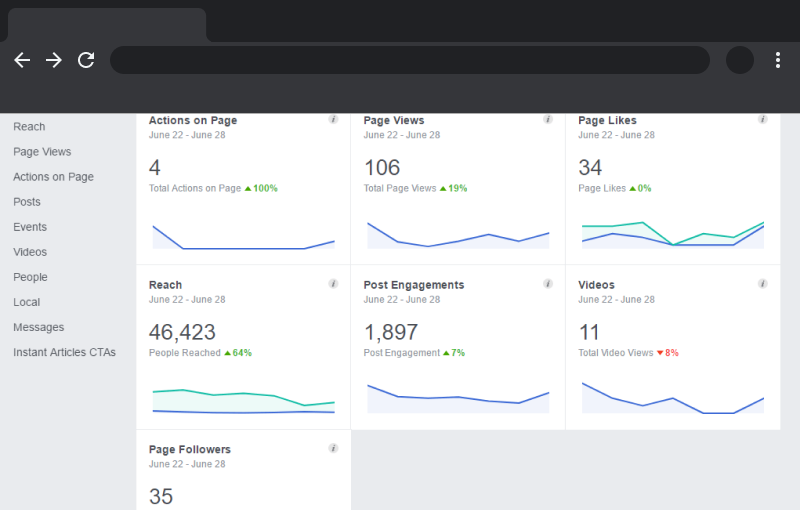Open Page Views in the sidebar
Image resolution: width=800 pixels, height=510 pixels.
tap(42, 151)
